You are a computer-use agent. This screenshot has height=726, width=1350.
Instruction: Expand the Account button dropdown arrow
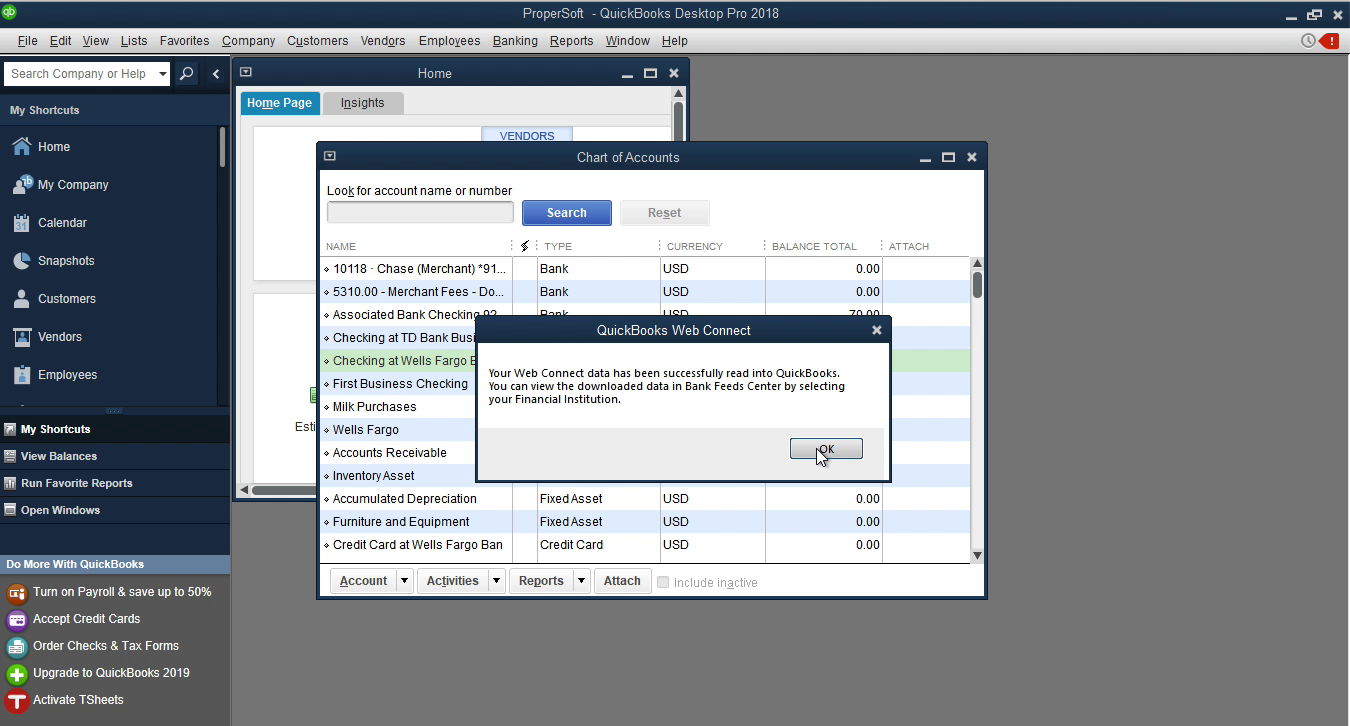404,581
